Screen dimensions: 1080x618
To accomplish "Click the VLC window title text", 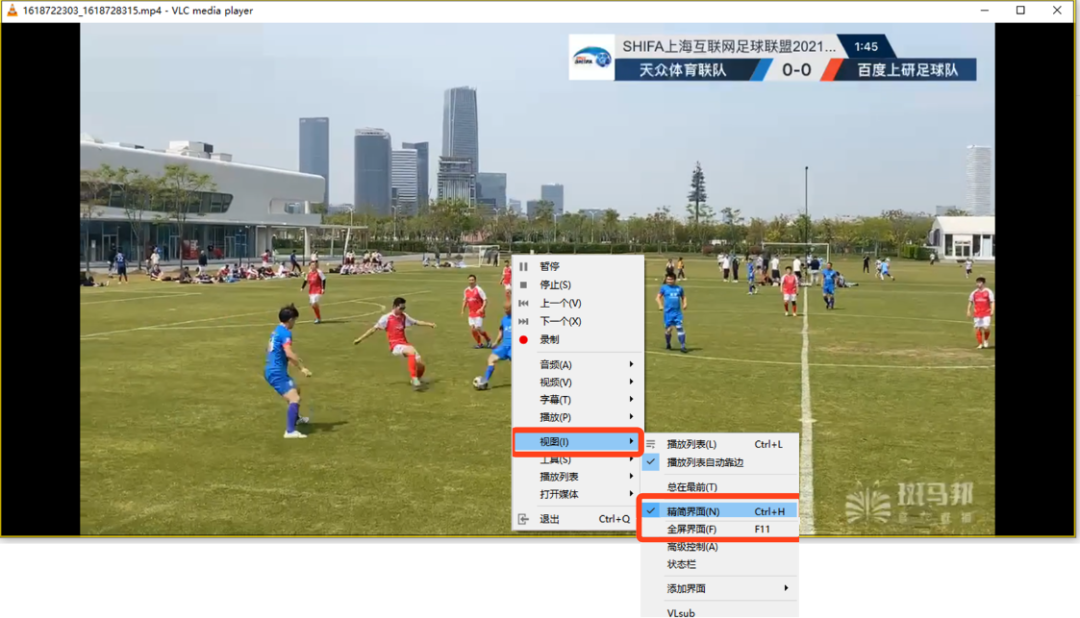I will click(138, 11).
